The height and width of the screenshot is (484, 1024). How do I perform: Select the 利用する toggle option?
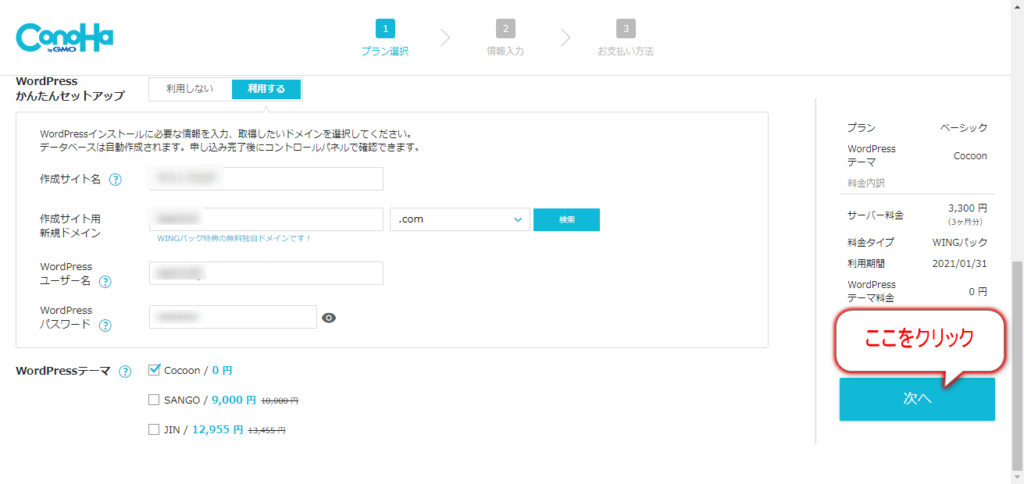click(x=266, y=89)
